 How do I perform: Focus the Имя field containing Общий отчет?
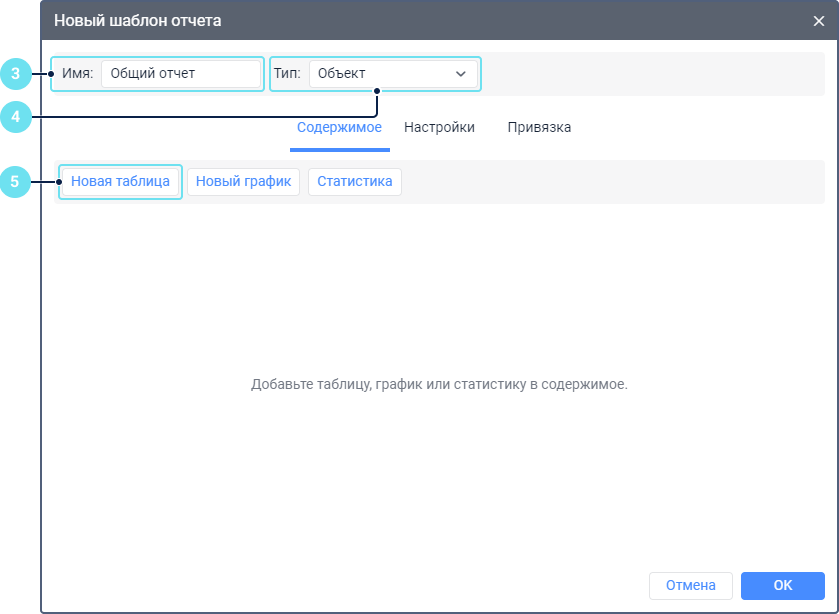[180, 74]
